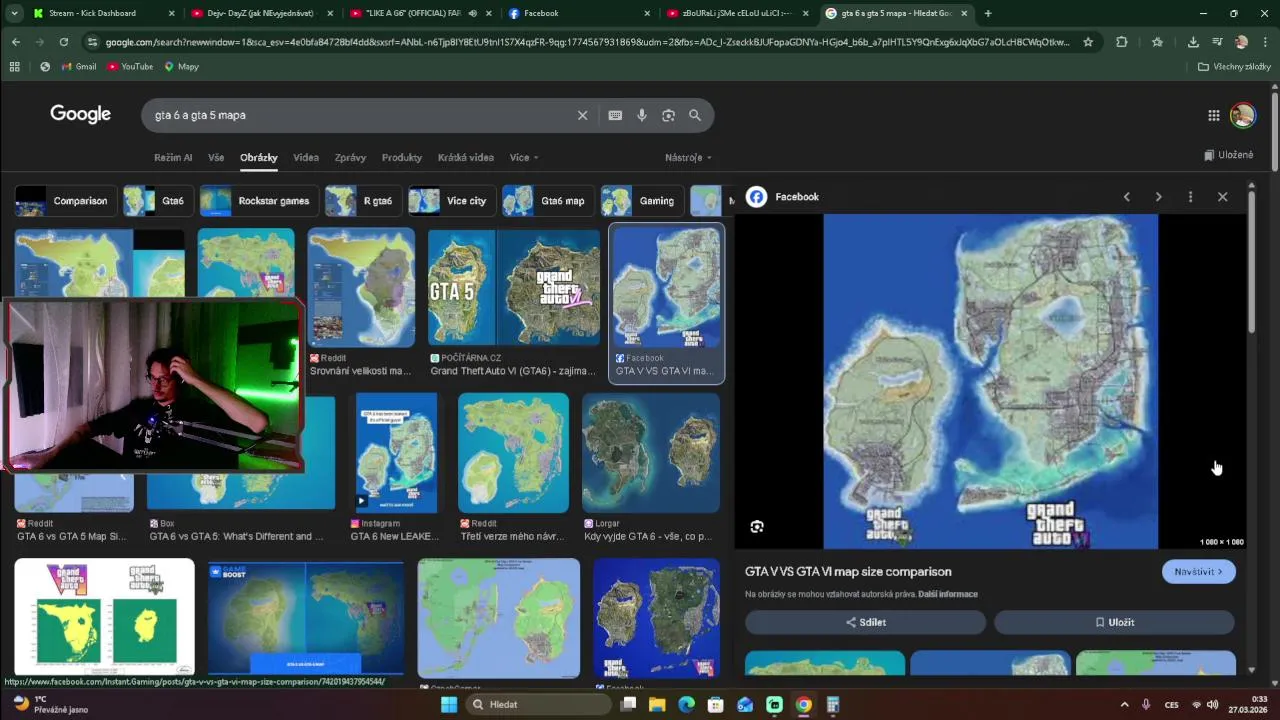This screenshot has width=1280, height=720.
Task: Expand the Více dropdown menu
Action: click(524, 158)
